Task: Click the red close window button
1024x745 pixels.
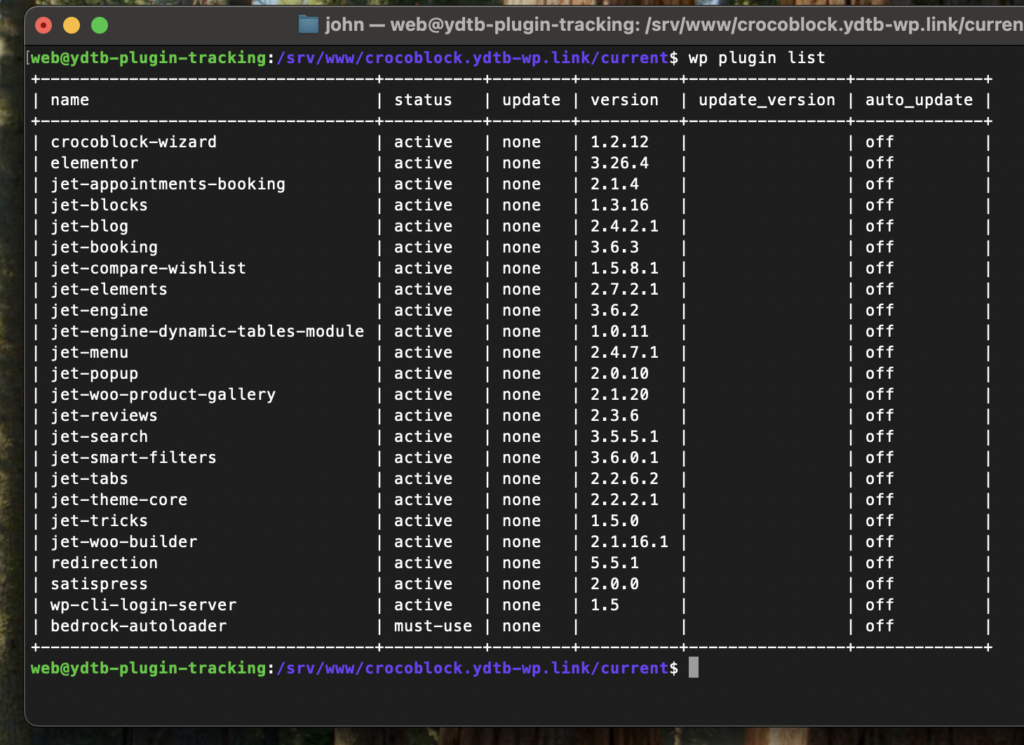Action: 44,25
